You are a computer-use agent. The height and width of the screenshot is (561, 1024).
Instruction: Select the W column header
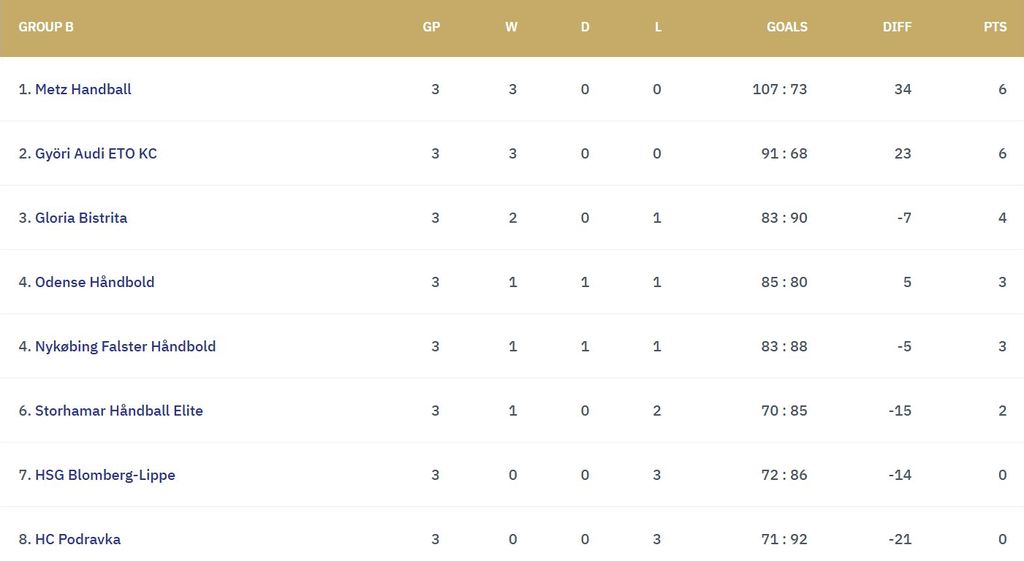click(x=511, y=27)
